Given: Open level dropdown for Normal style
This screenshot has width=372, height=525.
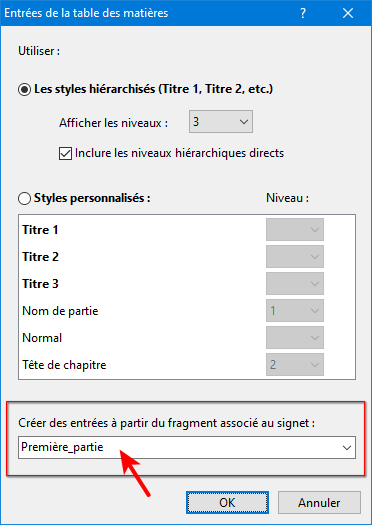Looking at the screenshot, I should (295, 338).
